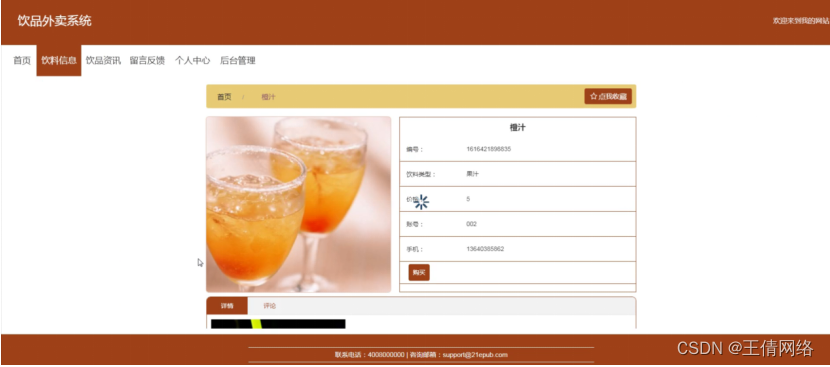Viewport: 830px width, 367px height.
Task: Click the account value 002
Action: tap(471, 224)
